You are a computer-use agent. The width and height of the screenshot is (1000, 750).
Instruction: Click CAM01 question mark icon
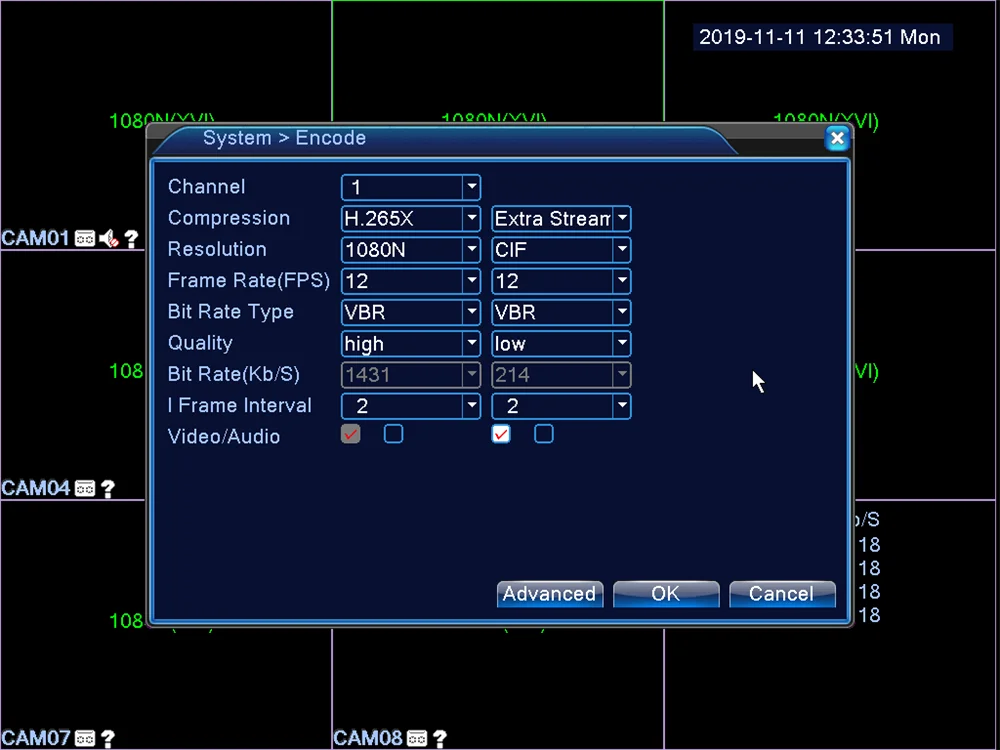(x=131, y=239)
